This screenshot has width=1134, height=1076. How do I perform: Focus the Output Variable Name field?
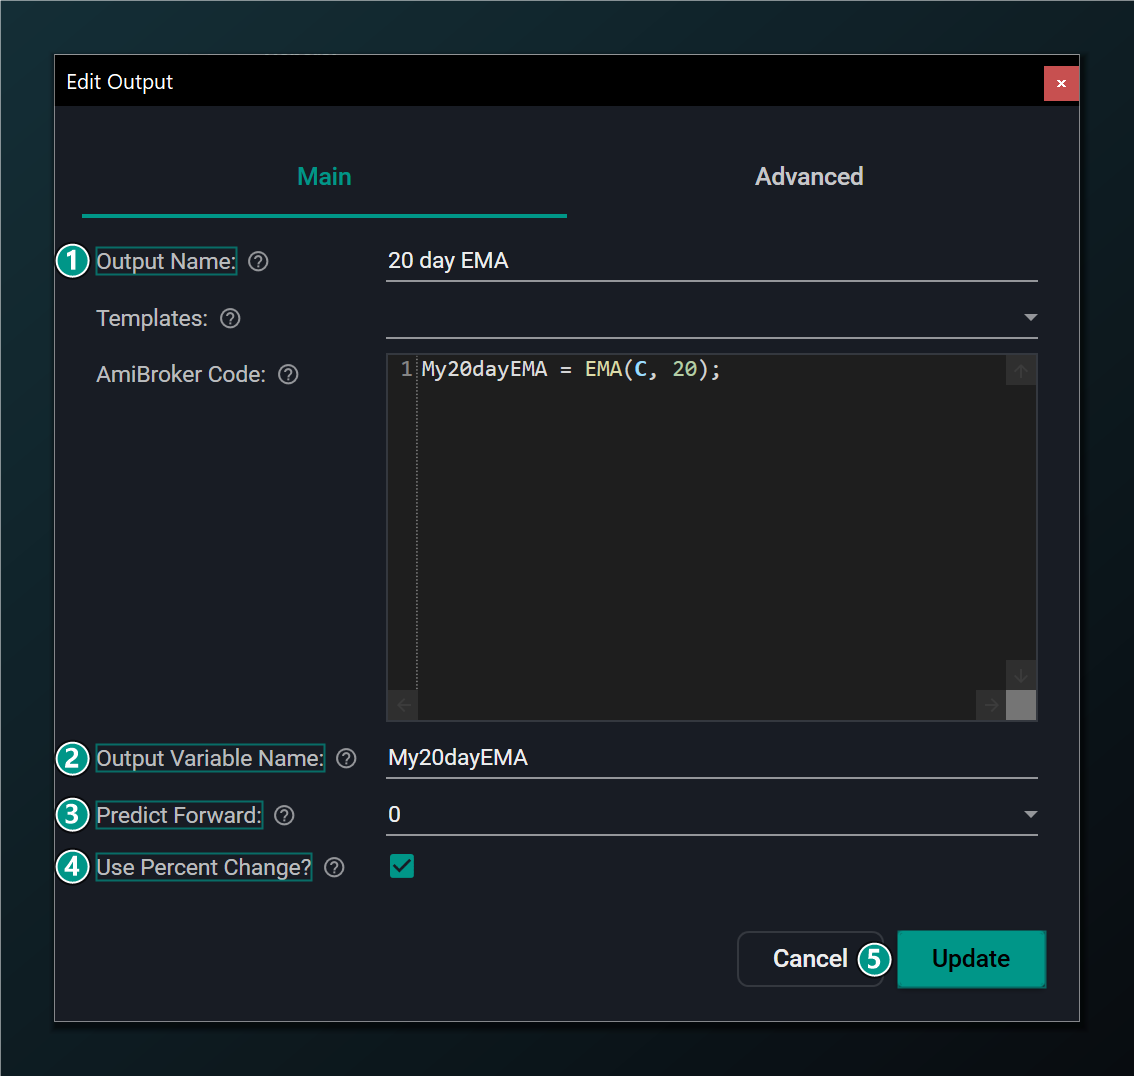click(x=712, y=758)
